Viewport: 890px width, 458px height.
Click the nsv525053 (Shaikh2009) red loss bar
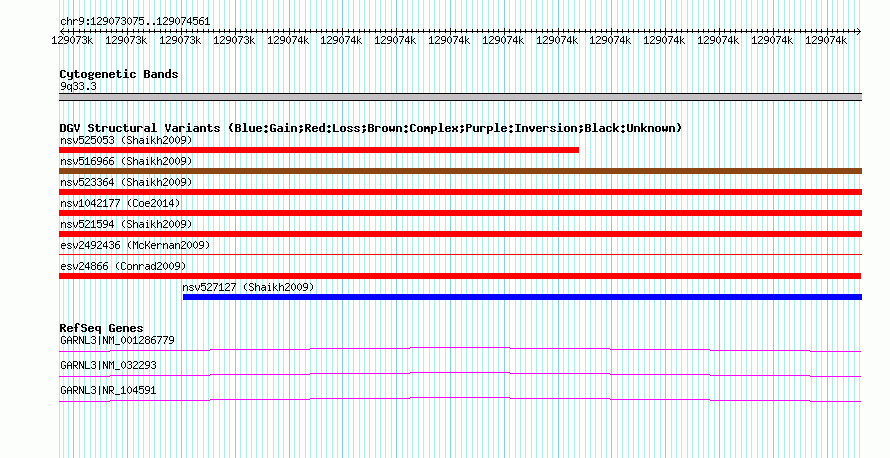pos(319,150)
